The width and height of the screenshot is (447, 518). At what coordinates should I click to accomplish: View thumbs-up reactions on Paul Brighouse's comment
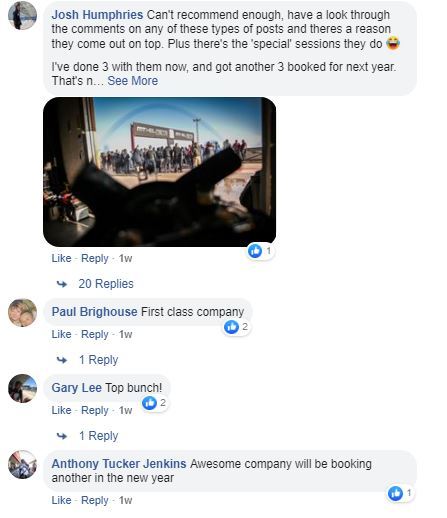point(237,327)
